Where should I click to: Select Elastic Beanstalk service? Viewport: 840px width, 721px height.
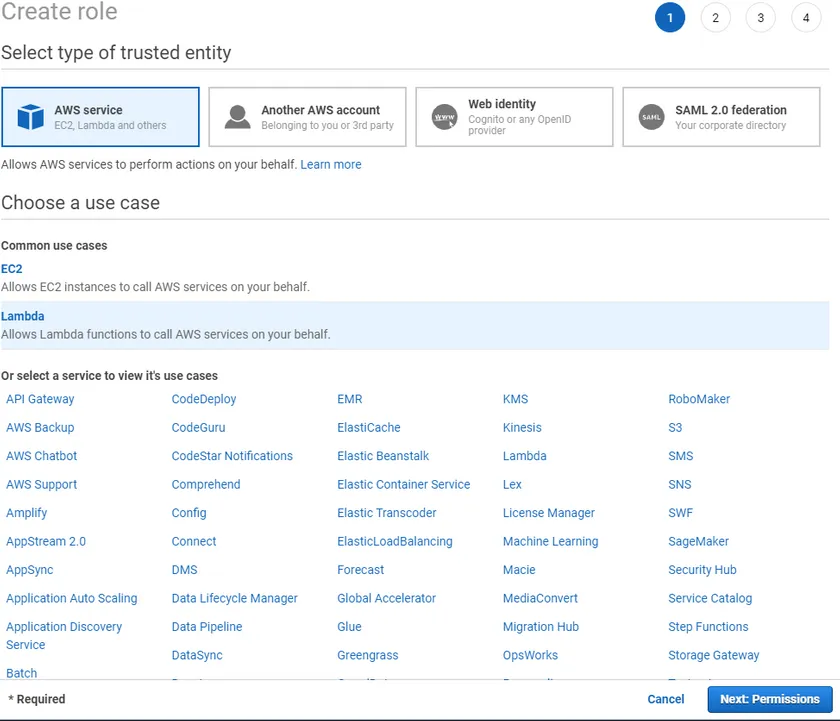point(383,456)
